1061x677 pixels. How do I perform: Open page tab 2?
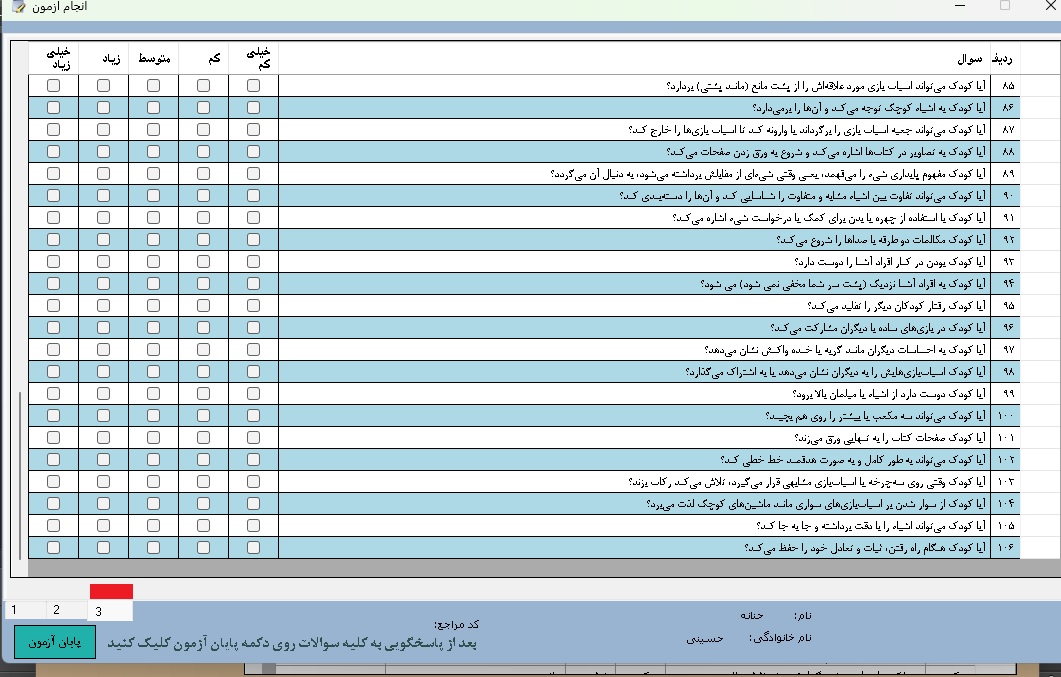tap(57, 610)
